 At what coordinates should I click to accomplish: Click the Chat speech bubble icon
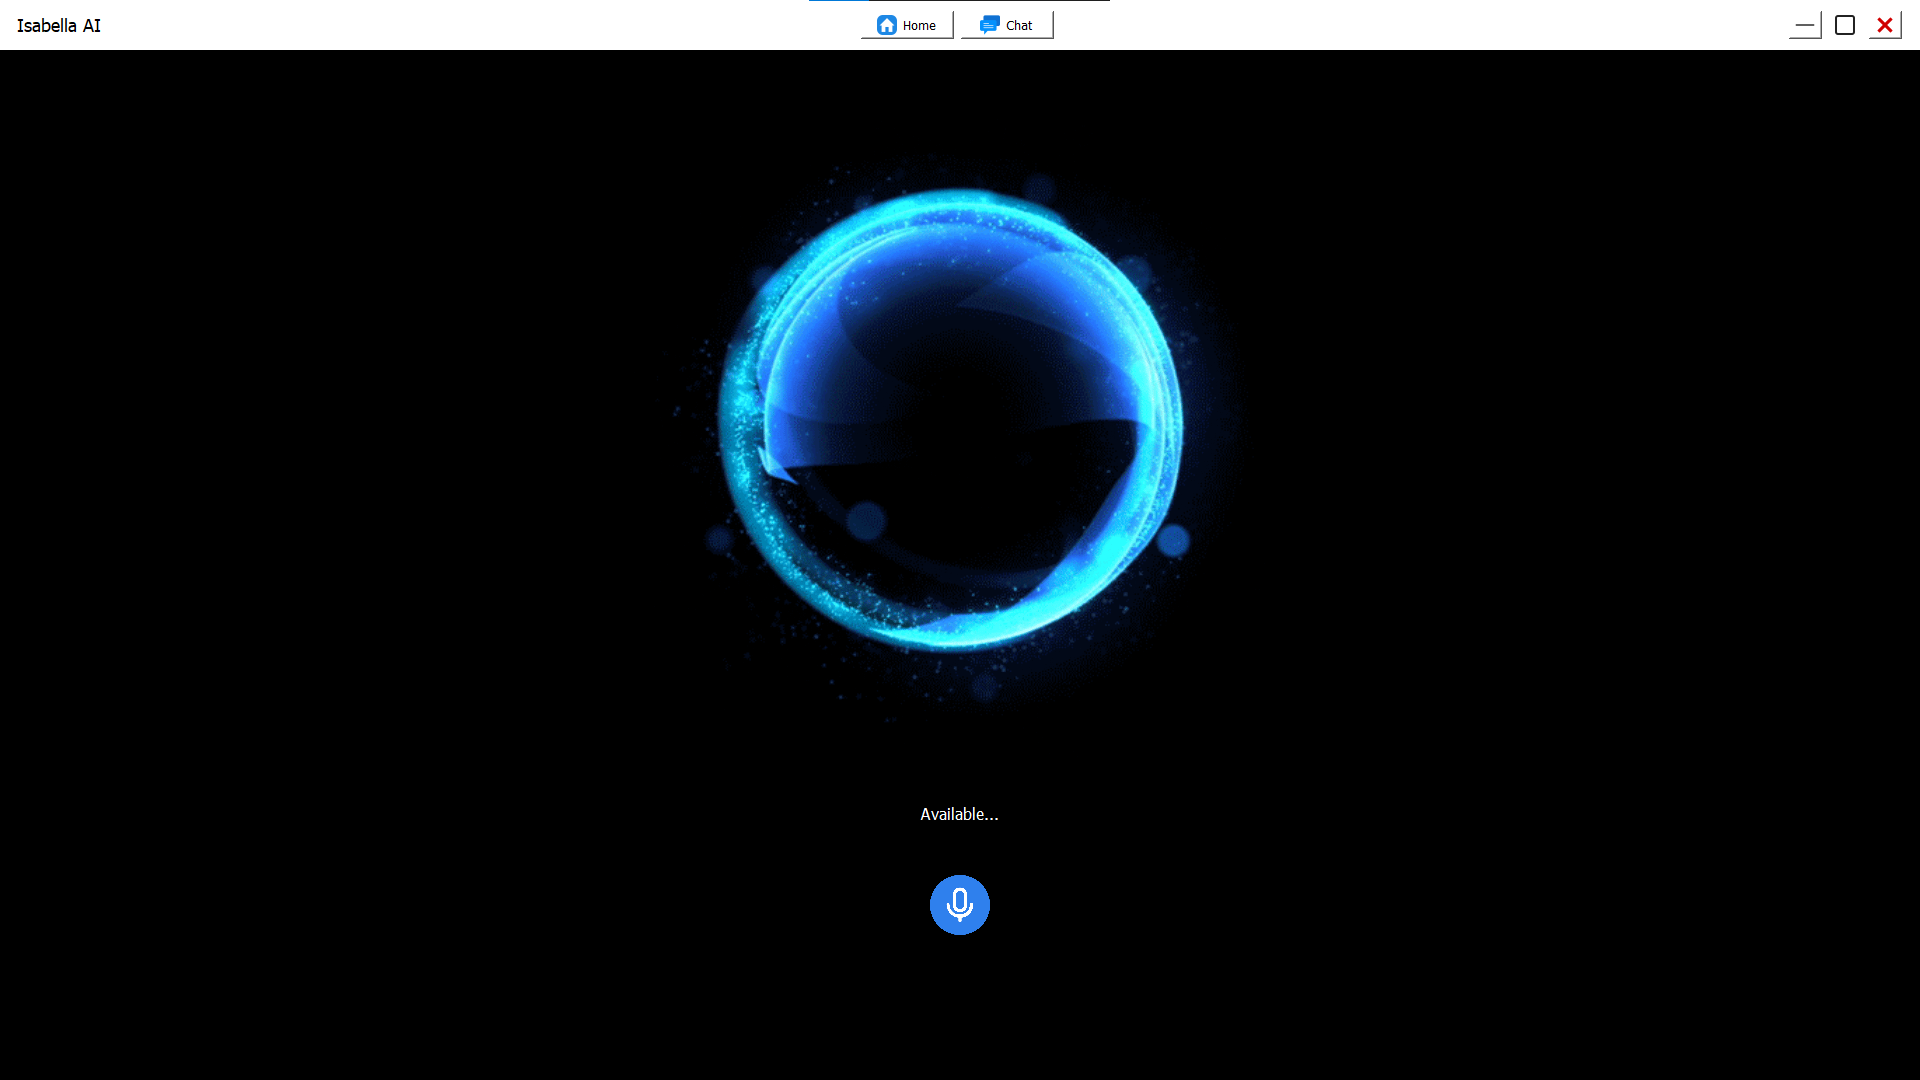click(989, 25)
